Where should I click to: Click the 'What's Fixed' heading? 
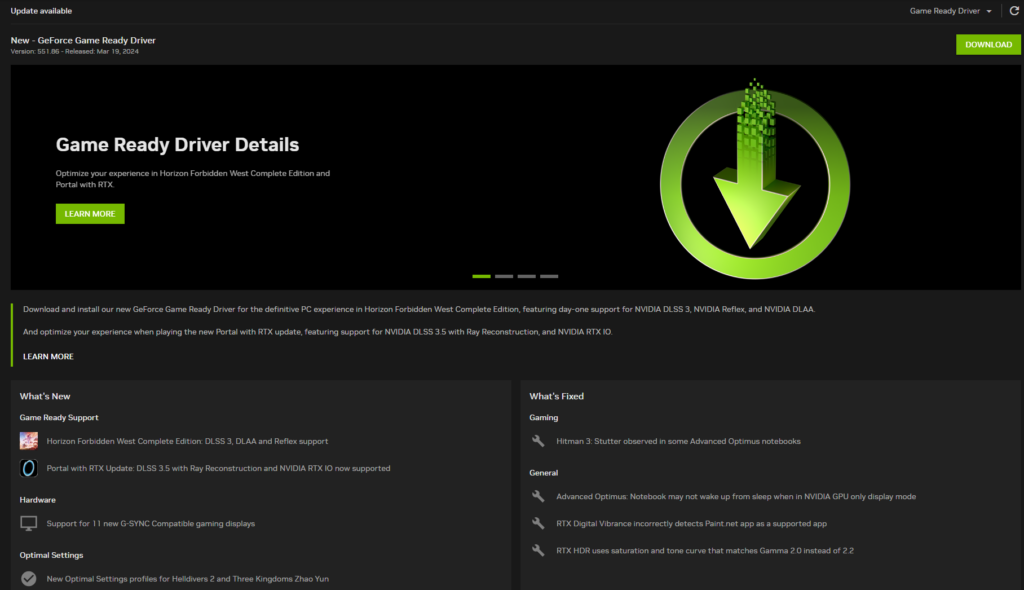(x=556, y=396)
